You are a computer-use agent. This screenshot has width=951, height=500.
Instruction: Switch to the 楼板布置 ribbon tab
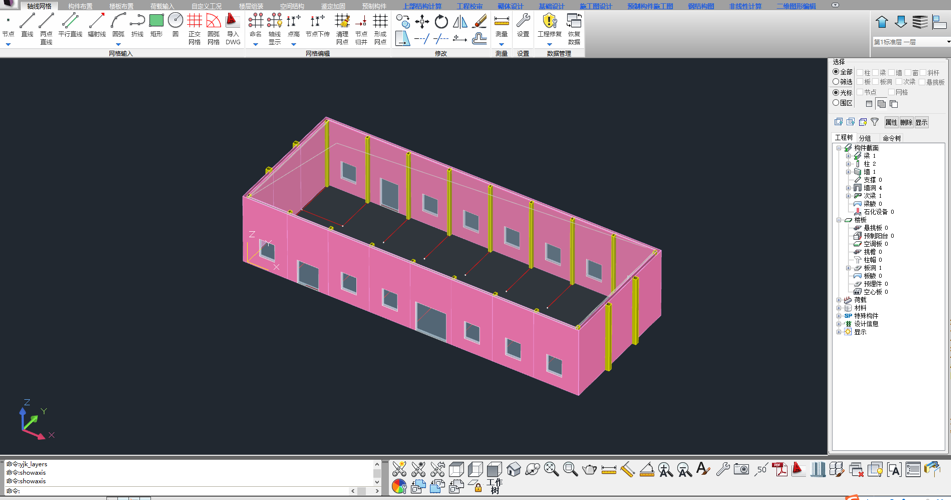point(121,6)
